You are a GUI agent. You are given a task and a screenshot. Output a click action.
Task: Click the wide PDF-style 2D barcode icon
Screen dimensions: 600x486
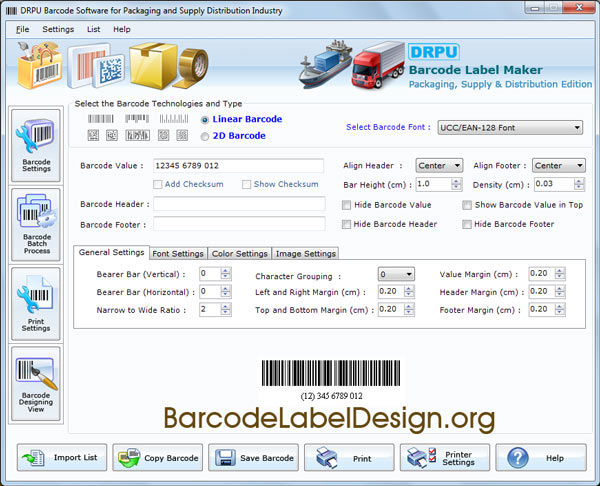(x=137, y=135)
